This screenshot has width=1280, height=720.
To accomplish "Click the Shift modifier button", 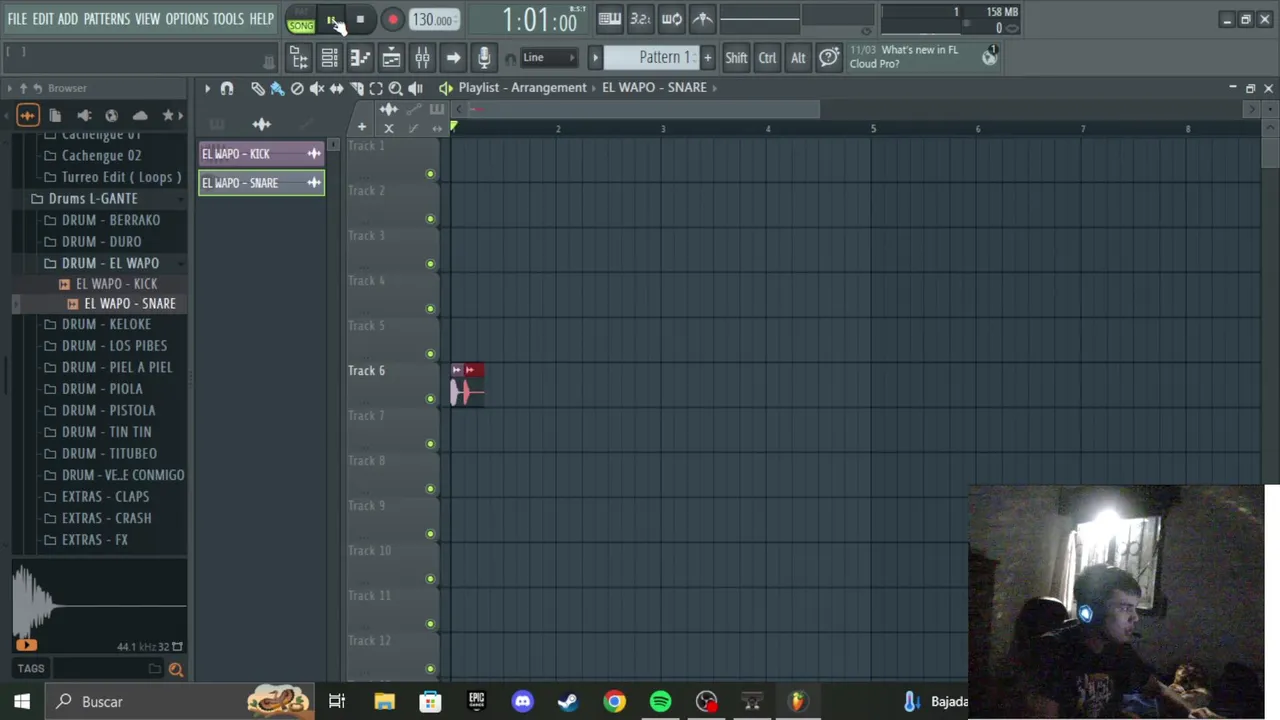I will [736, 58].
